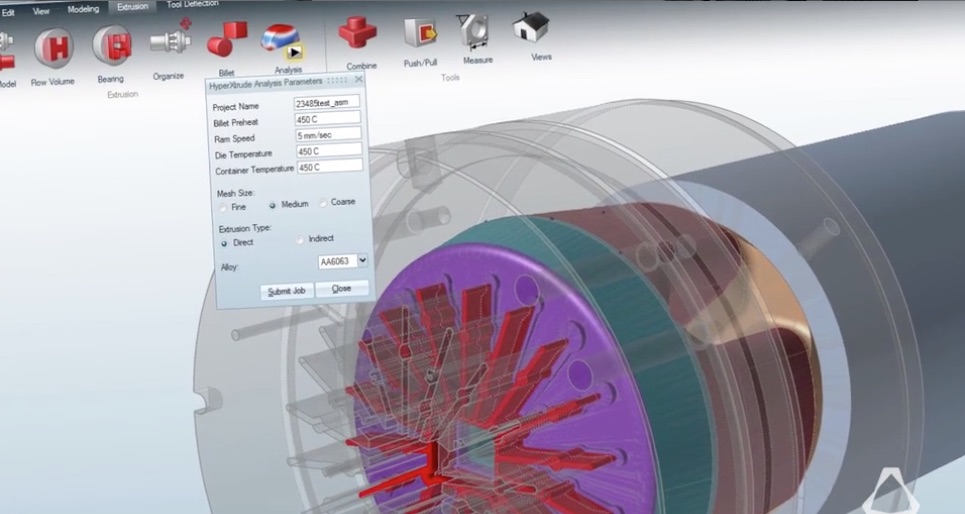Viewport: 965px width, 514px height.
Task: Select Coarse mesh size
Action: pos(323,203)
